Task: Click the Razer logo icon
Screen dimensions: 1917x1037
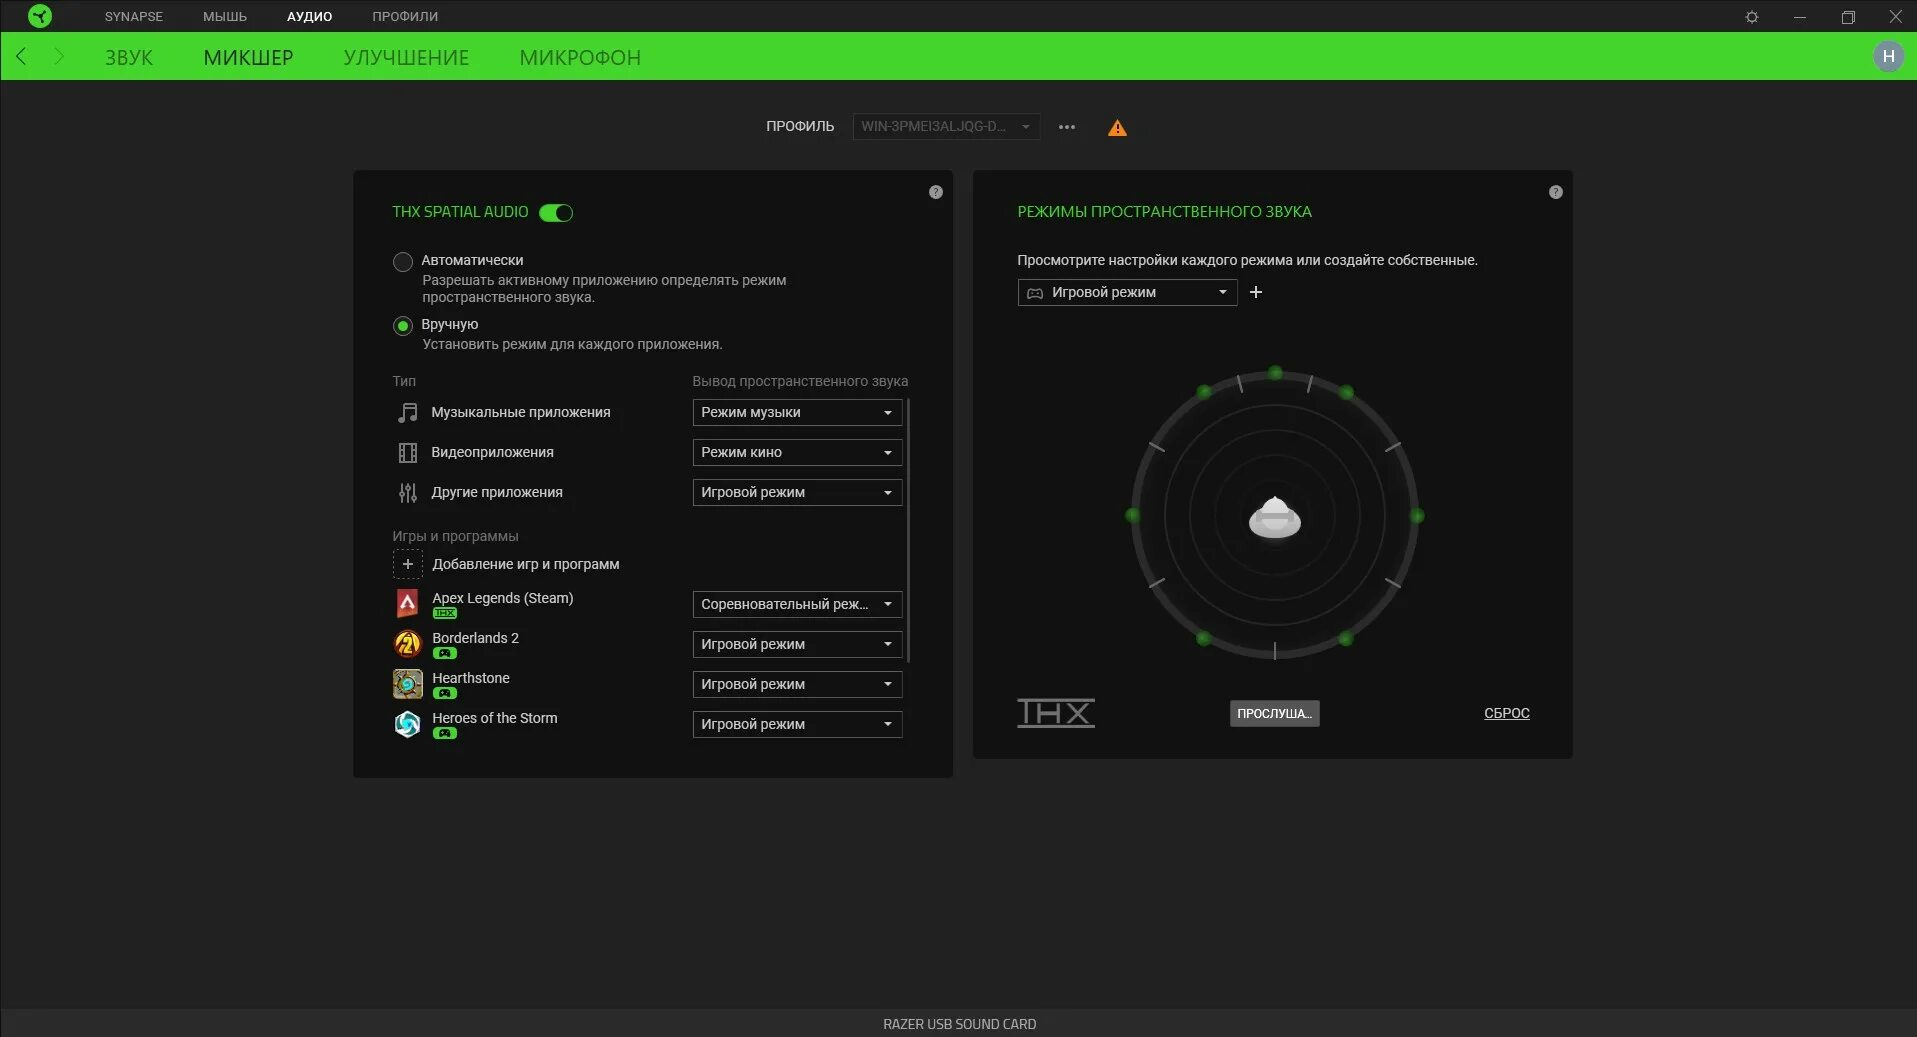Action: [40, 16]
